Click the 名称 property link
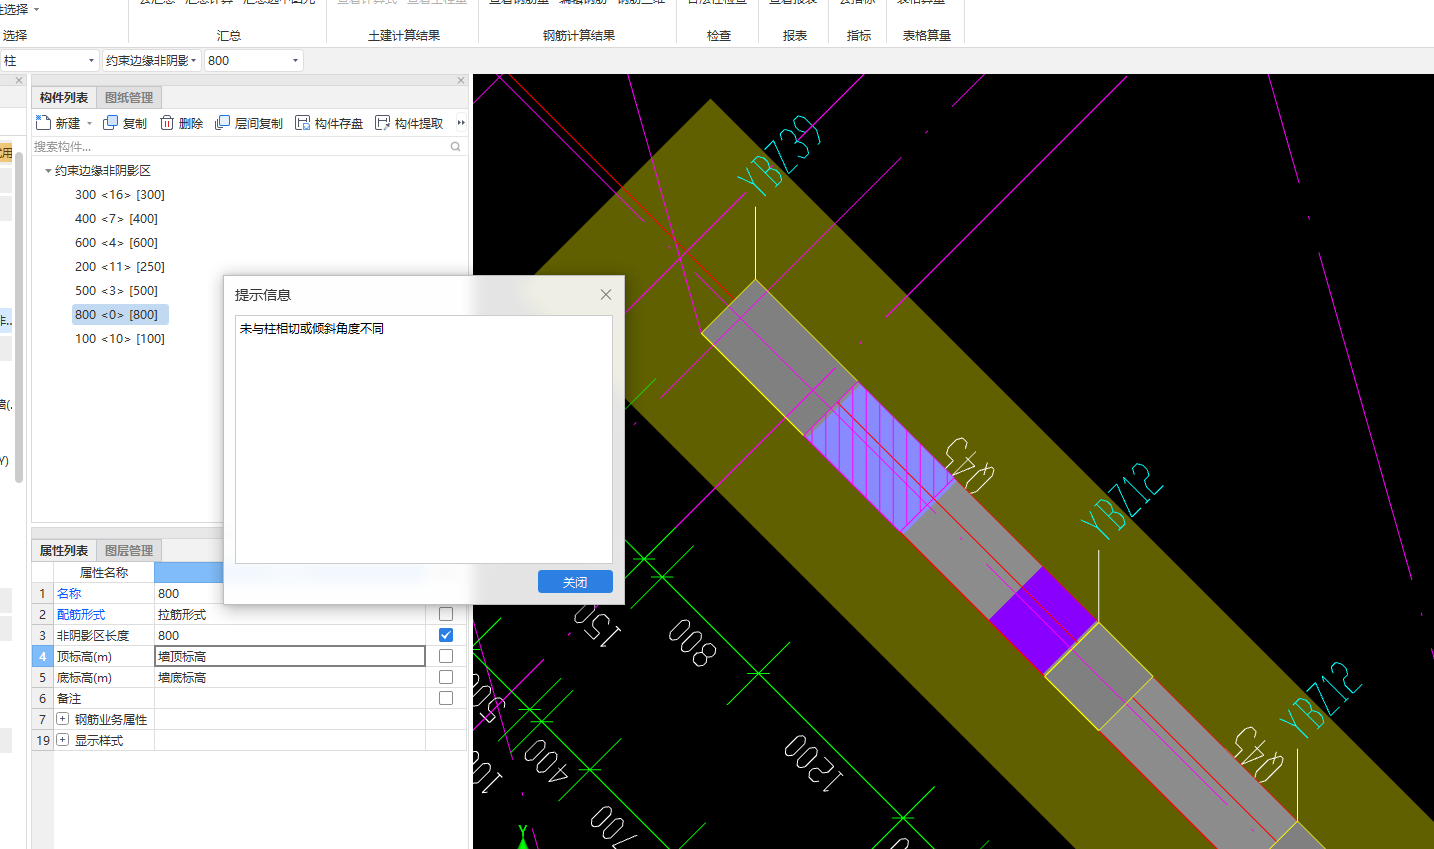1434x849 pixels. [69, 594]
